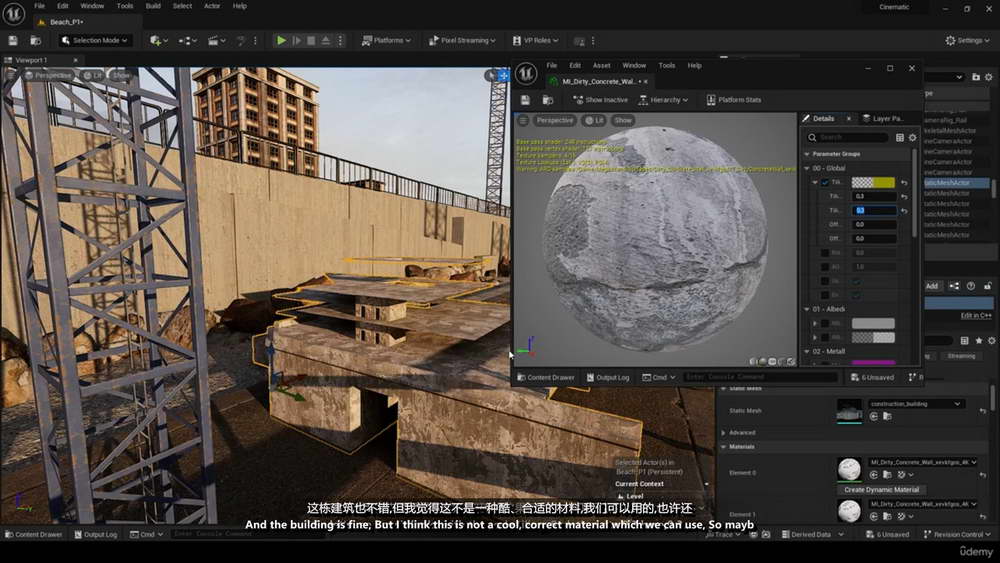The height and width of the screenshot is (563, 1000).
Task: Open the Hierarchy dropdown in material editor
Action: point(663,100)
